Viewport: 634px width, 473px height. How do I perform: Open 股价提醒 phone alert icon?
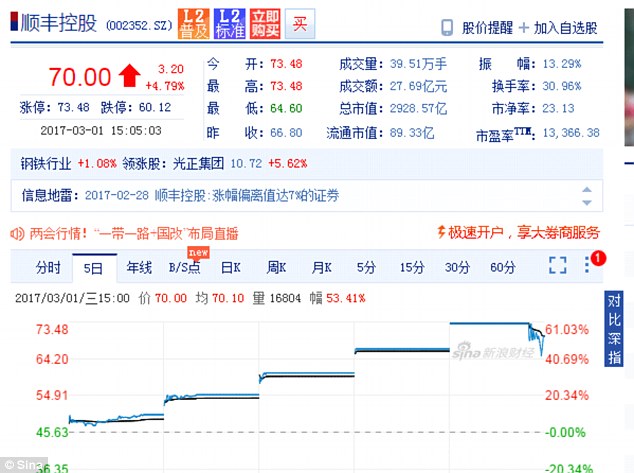pos(446,26)
